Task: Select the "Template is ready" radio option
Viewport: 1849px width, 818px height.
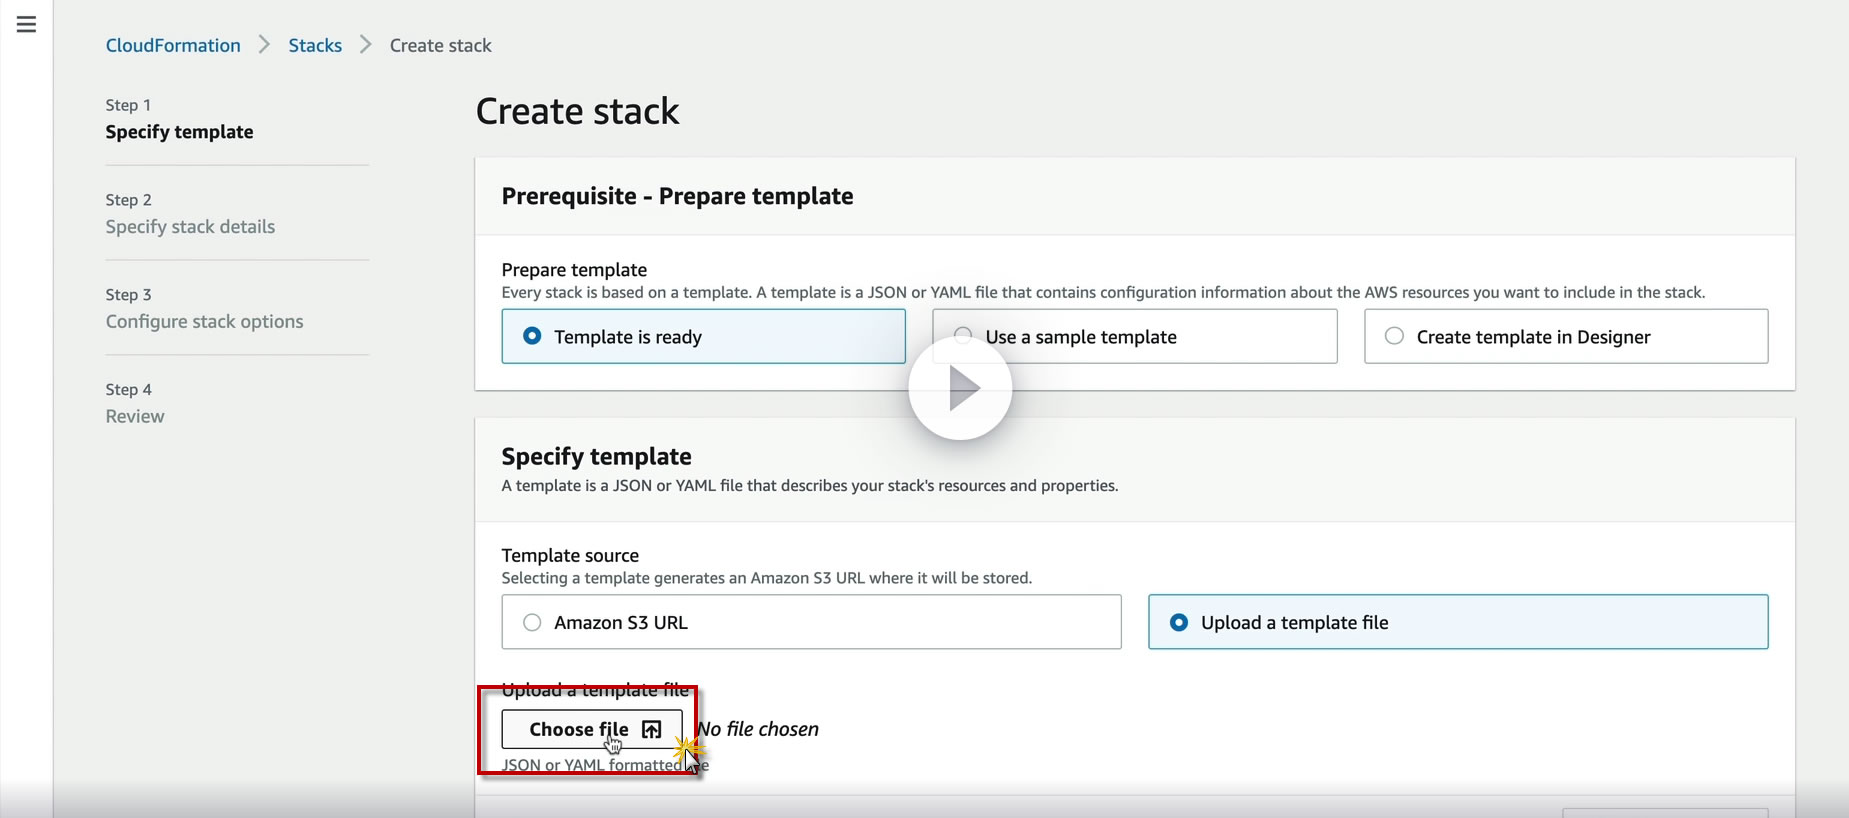Action: (533, 336)
